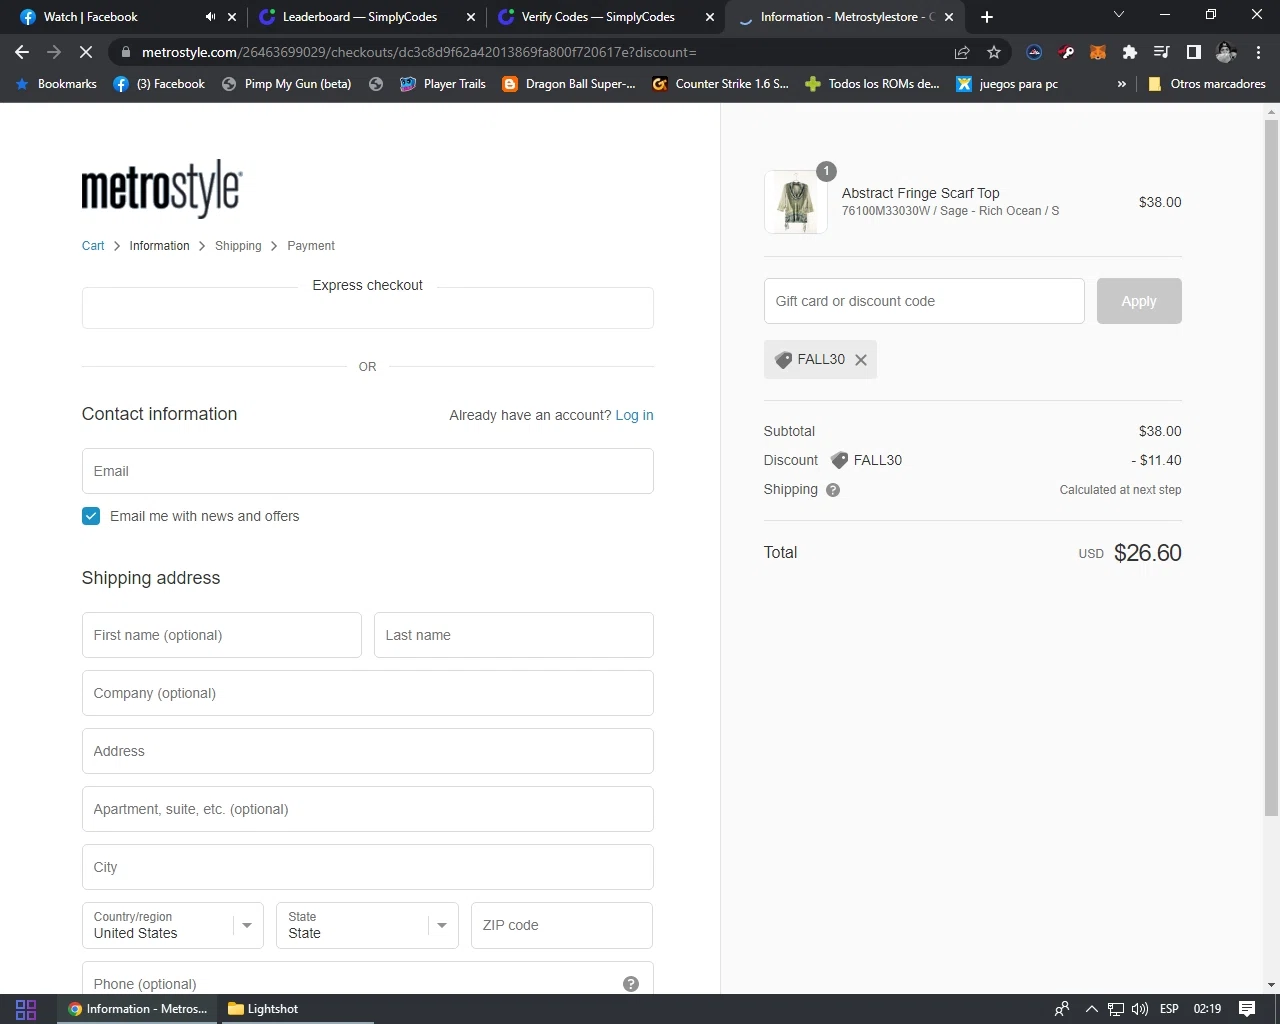Open the media control playlist icon
Image resolution: width=1280 pixels, height=1024 pixels.
pos(1162,52)
